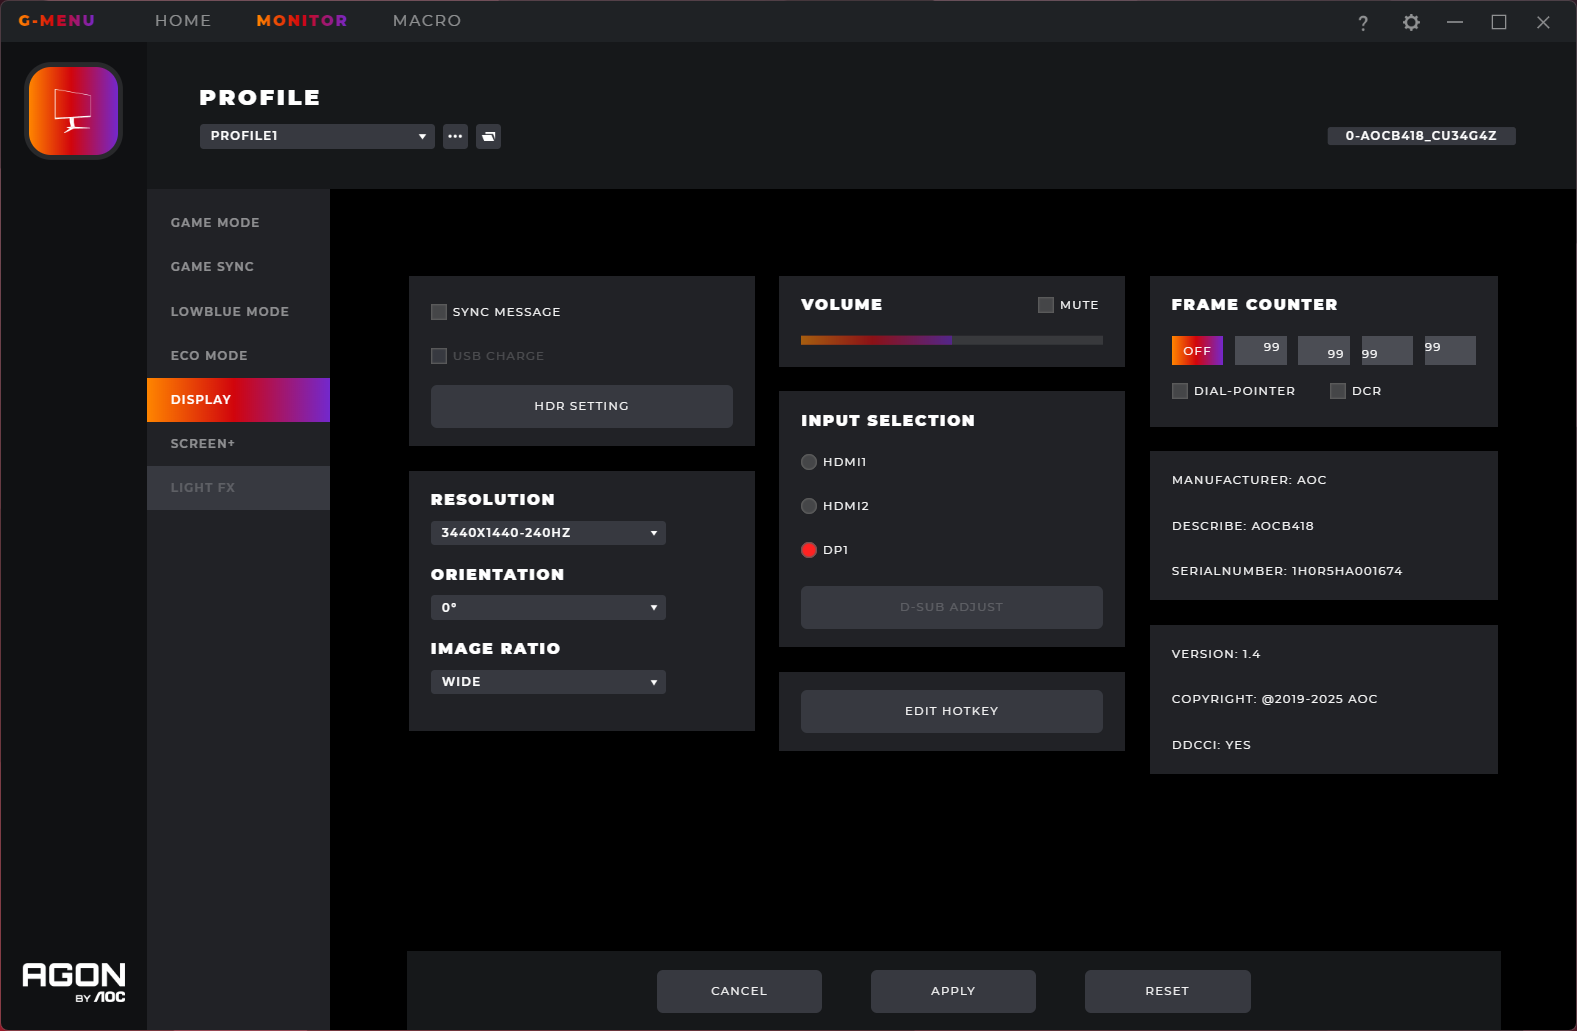This screenshot has width=1577, height=1031.
Task: Open help with the question mark icon
Action: [1363, 22]
